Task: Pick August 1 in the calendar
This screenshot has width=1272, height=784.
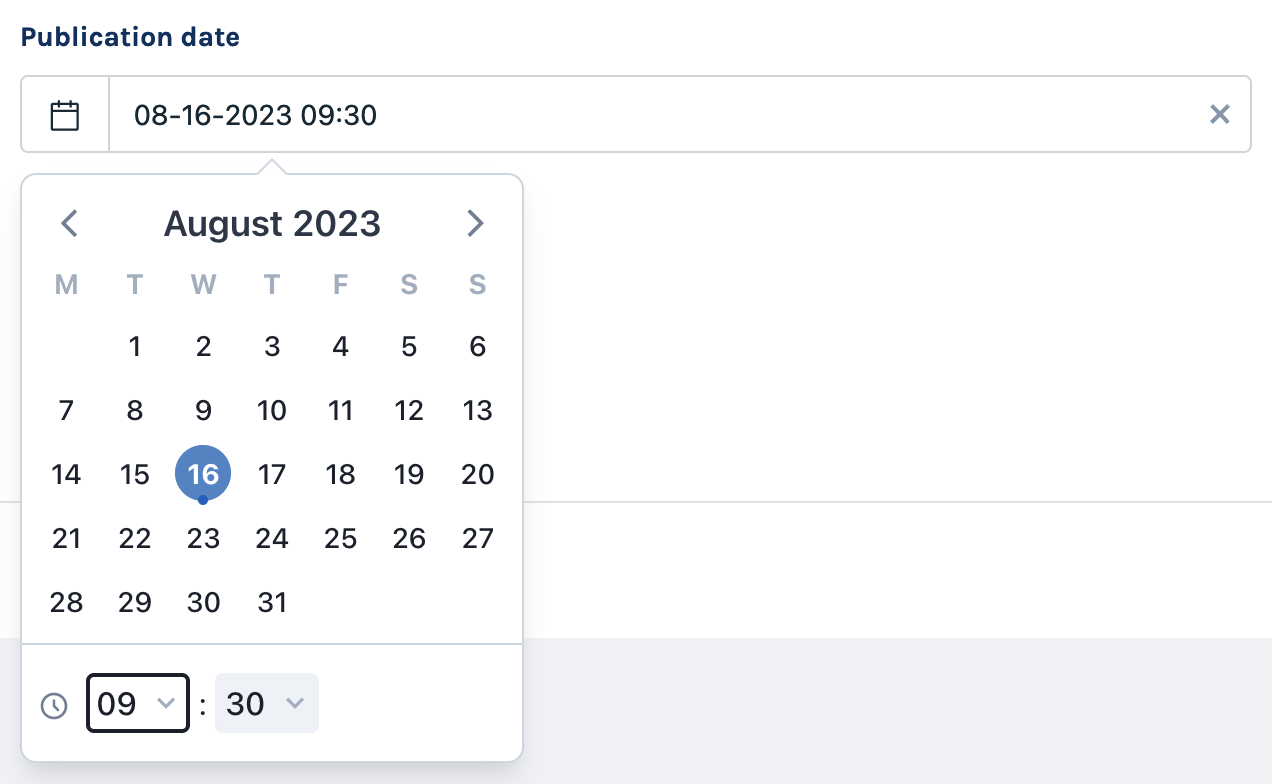Action: [135, 347]
